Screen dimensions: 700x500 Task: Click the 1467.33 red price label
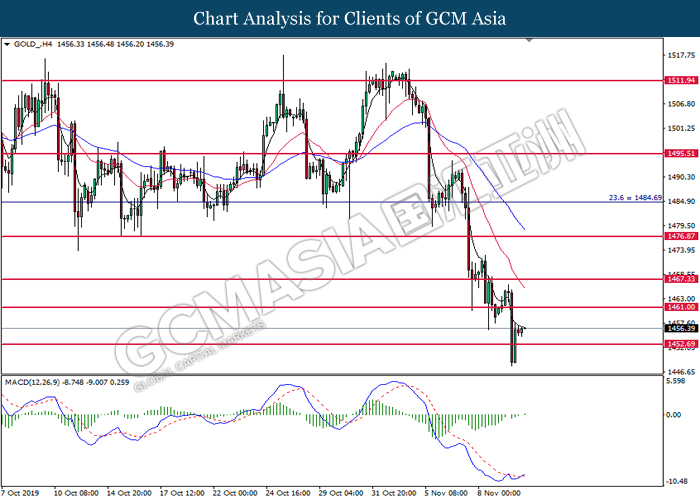pyautogui.click(x=681, y=279)
